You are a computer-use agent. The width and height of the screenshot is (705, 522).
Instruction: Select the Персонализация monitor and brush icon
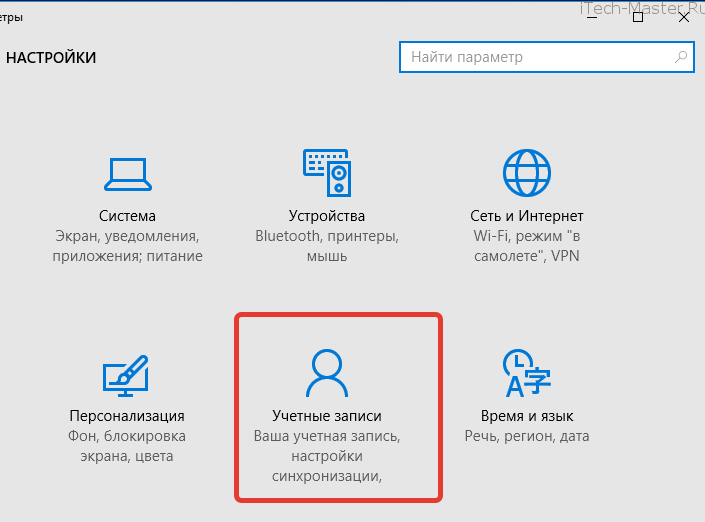(127, 374)
